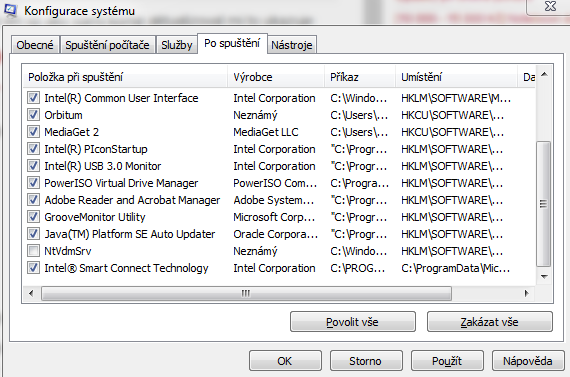Viewport: 570px width, 377px height.
Task: Sort by Výrobce column header
Action: pos(276,77)
